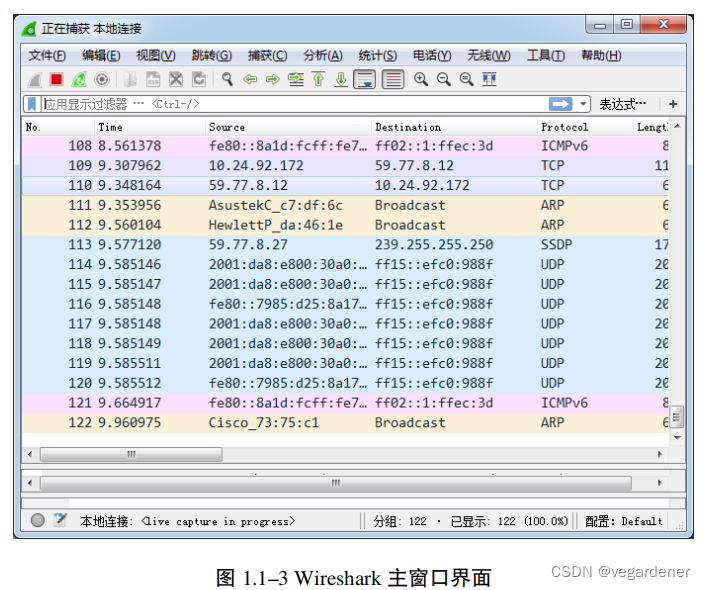Click packet list vertical scrollbar thumb
This screenshot has height=590, width=706.
coord(677,417)
